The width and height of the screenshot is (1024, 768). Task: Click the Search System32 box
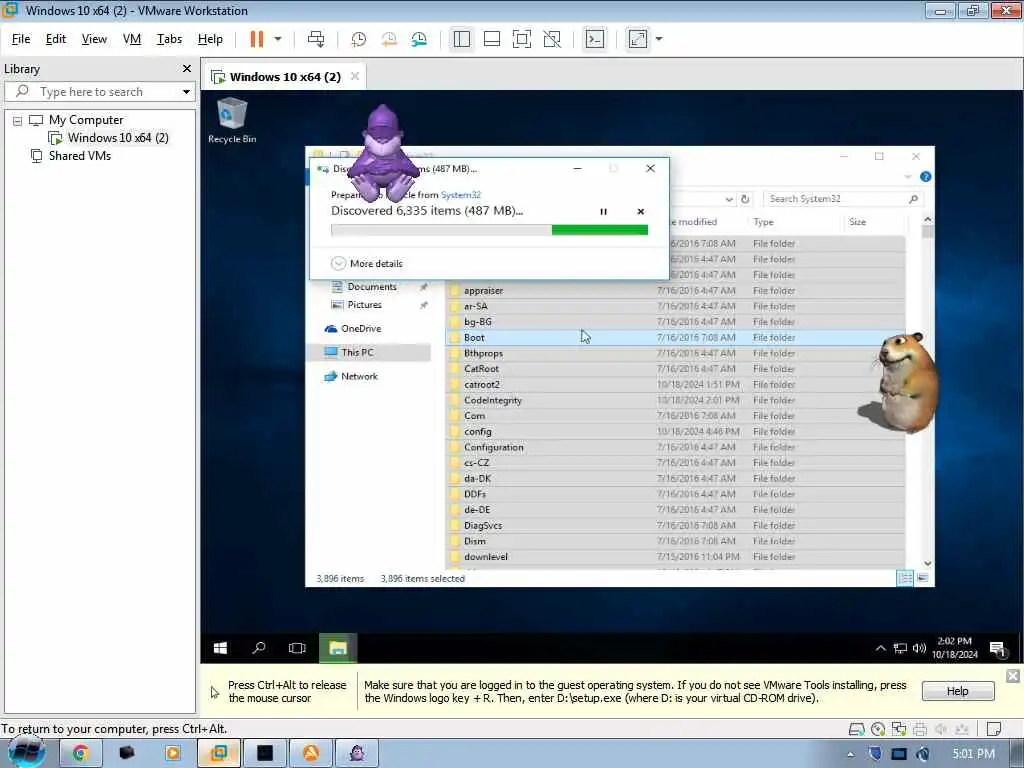(x=842, y=199)
